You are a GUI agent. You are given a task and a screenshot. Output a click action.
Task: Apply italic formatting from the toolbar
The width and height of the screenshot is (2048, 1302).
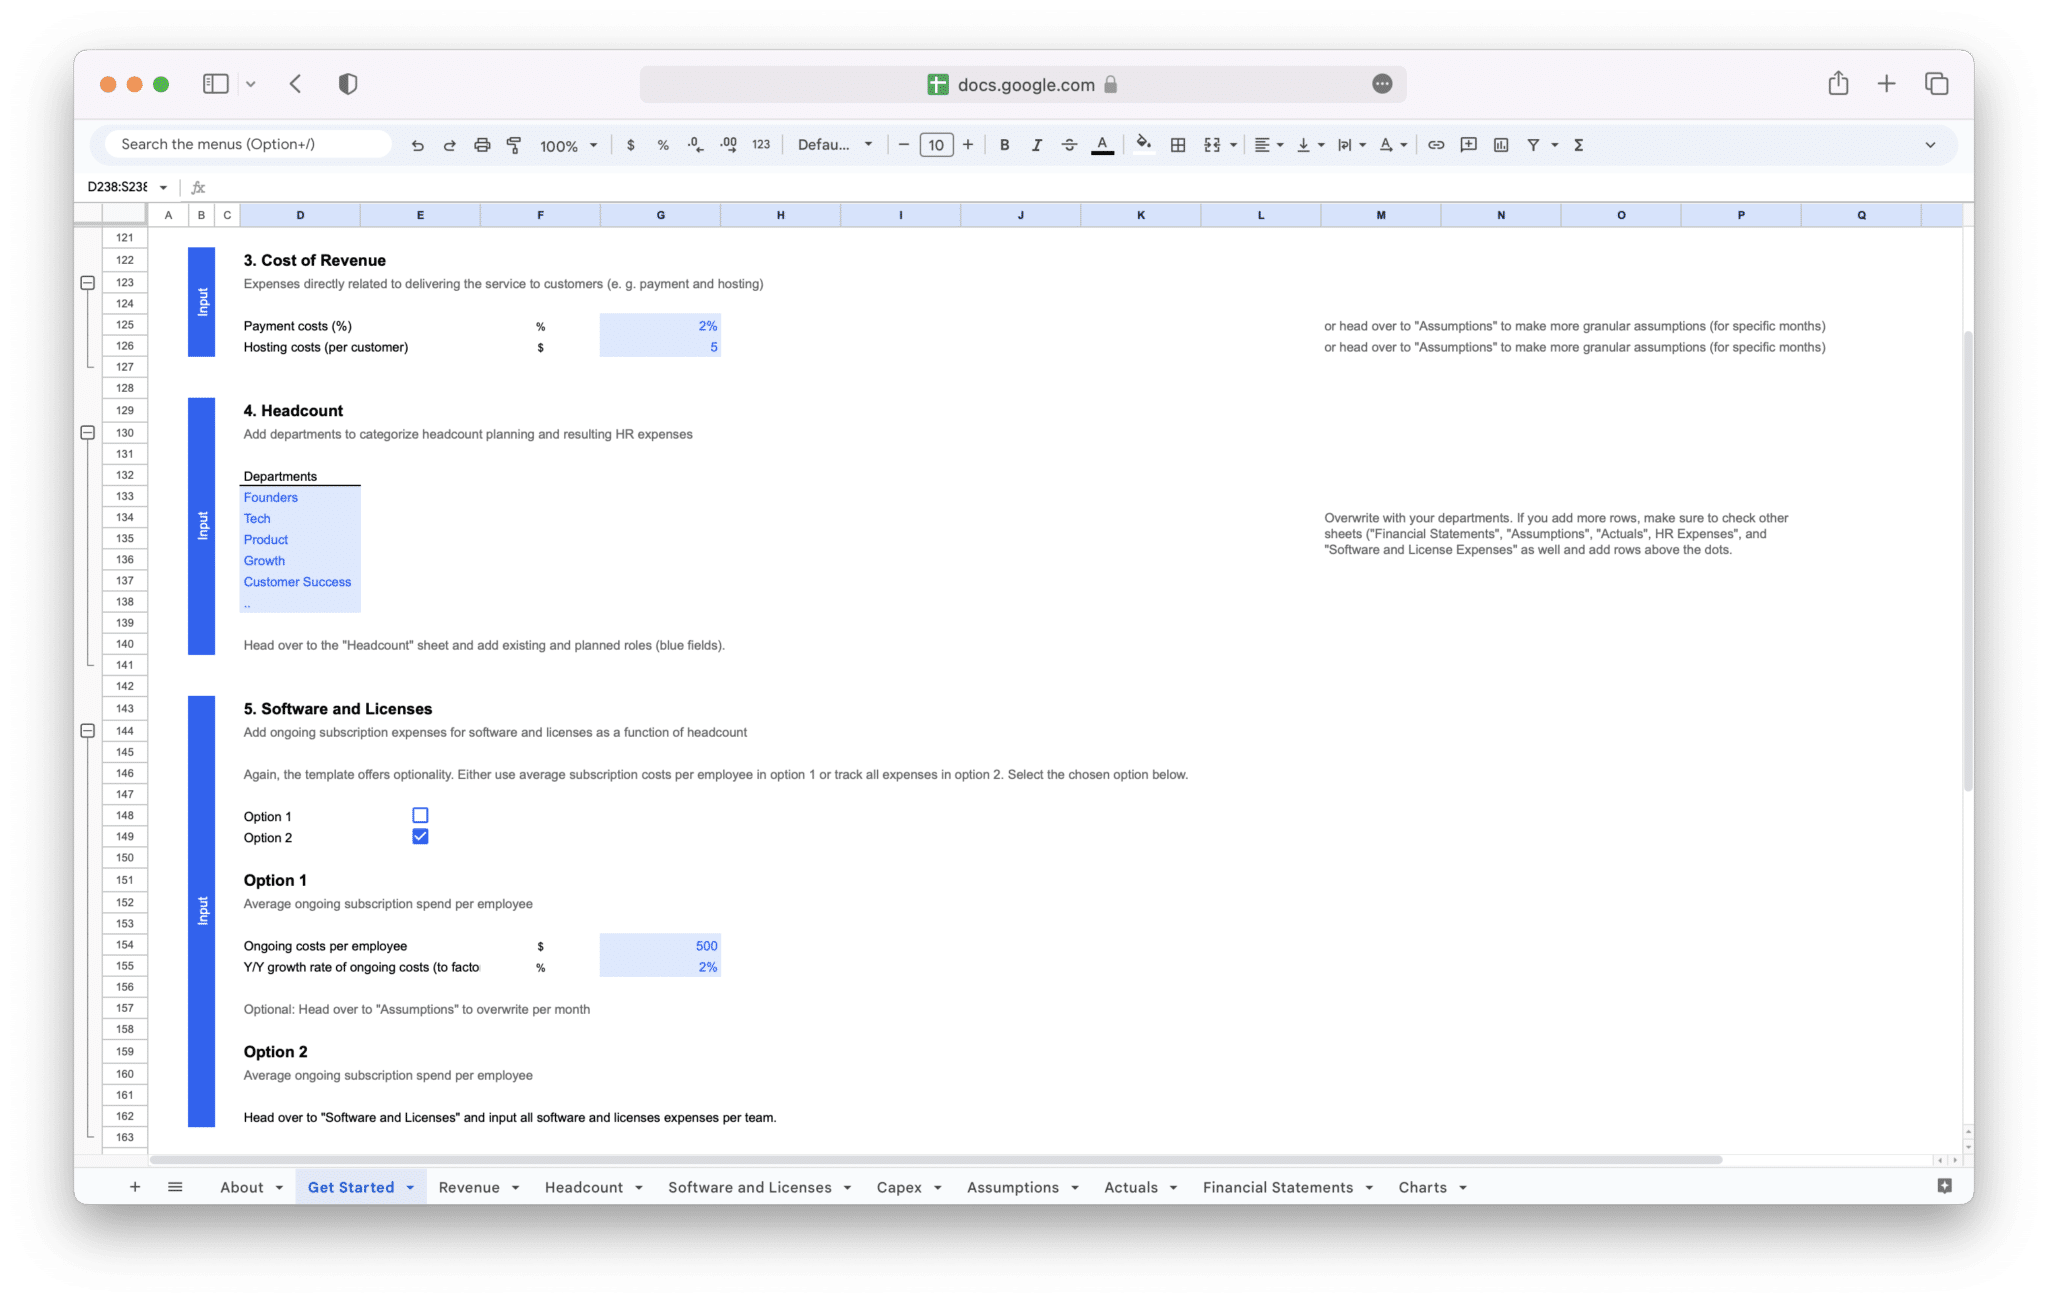(1037, 144)
